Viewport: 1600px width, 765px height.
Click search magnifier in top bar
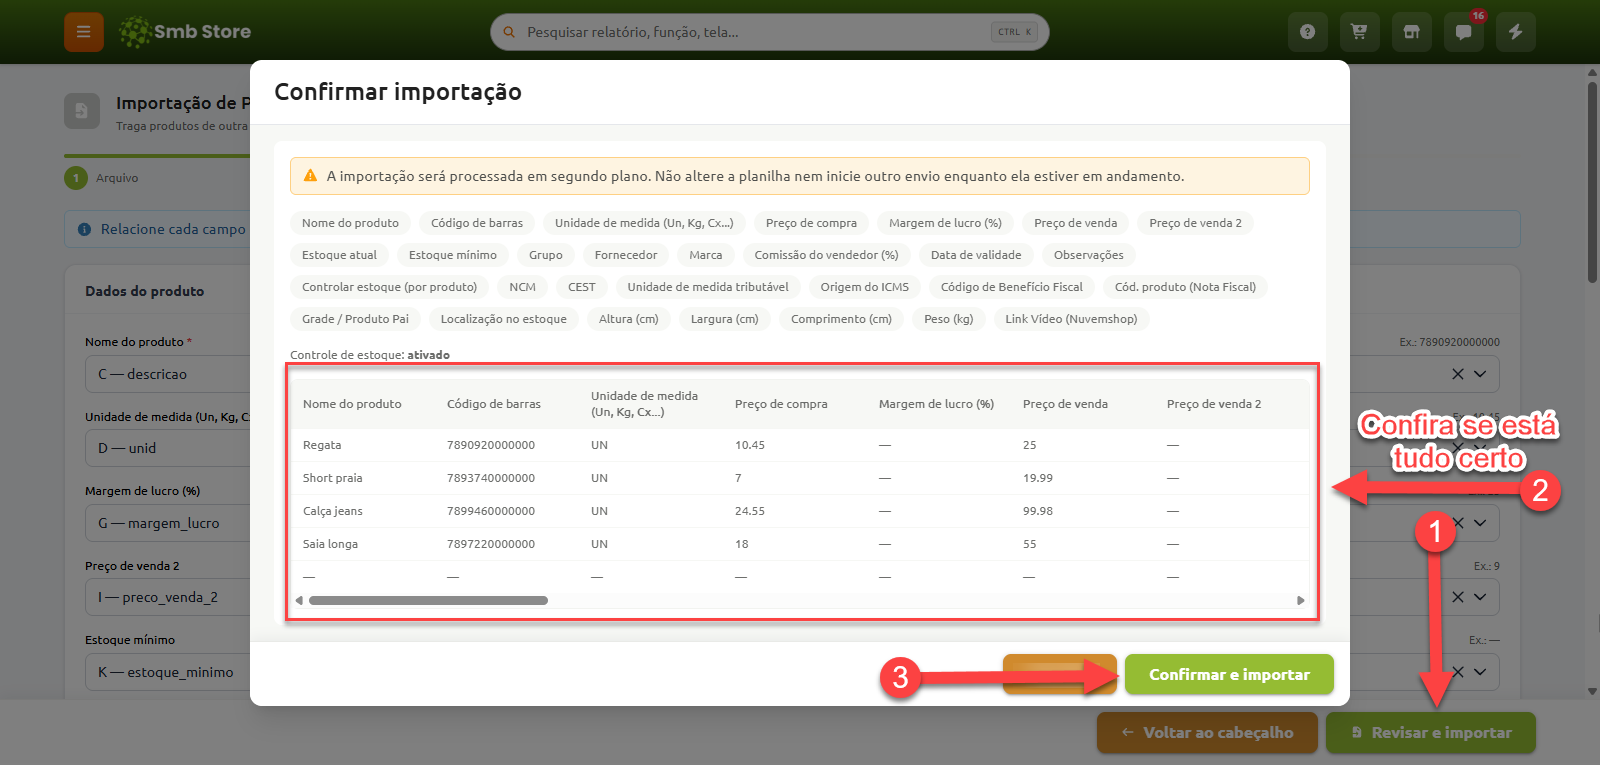point(509,32)
